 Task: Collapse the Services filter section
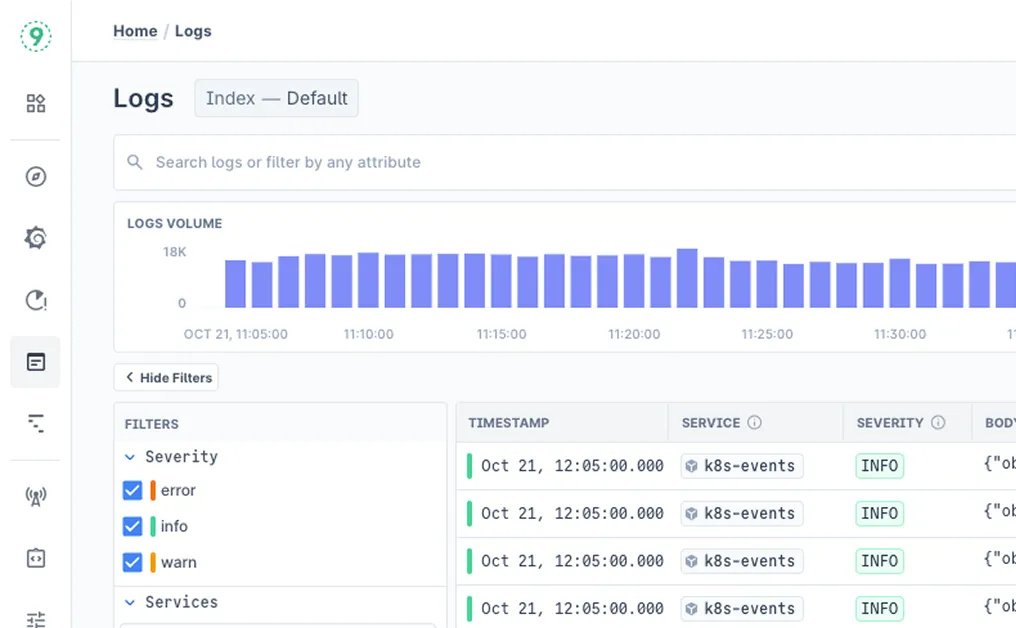[130, 602]
